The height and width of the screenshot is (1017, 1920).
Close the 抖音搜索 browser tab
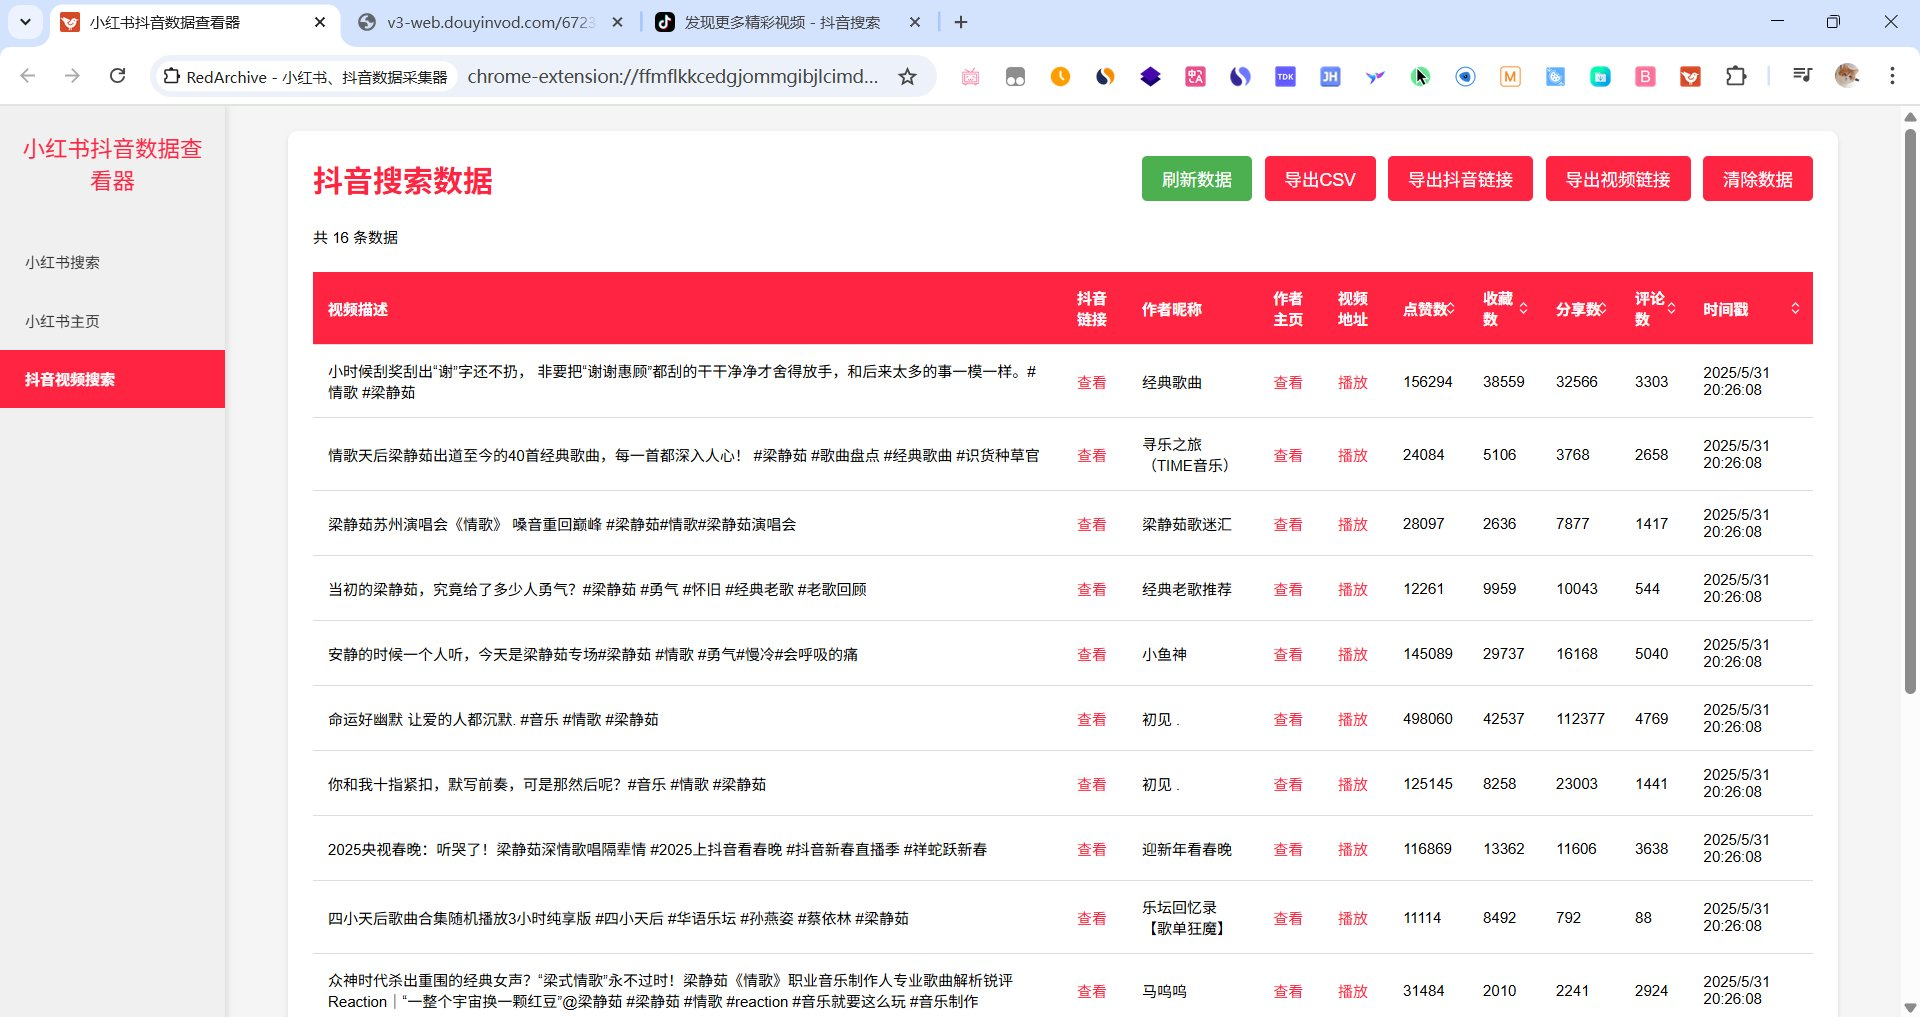pyautogui.click(x=914, y=22)
